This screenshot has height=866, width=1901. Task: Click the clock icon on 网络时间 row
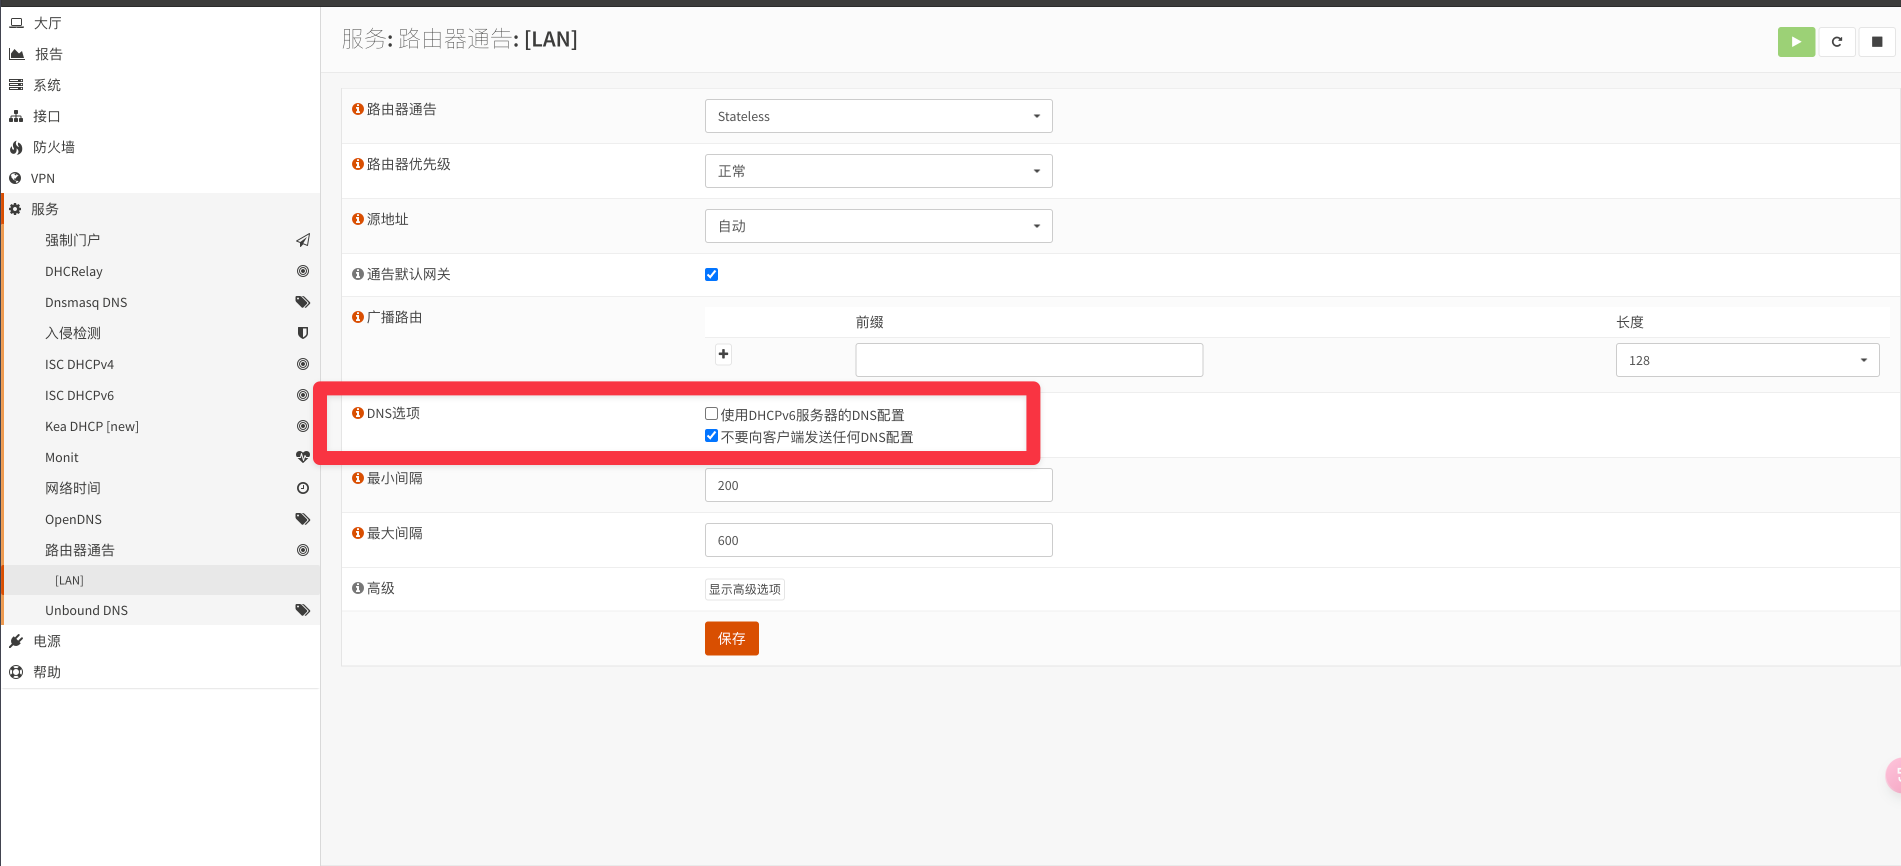(303, 488)
